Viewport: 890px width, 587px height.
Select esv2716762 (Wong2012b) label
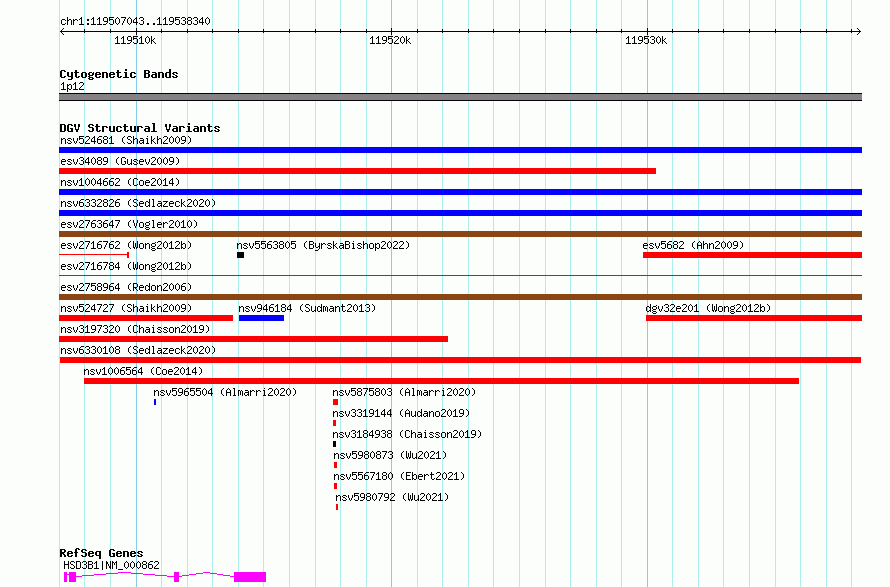[x=126, y=245]
